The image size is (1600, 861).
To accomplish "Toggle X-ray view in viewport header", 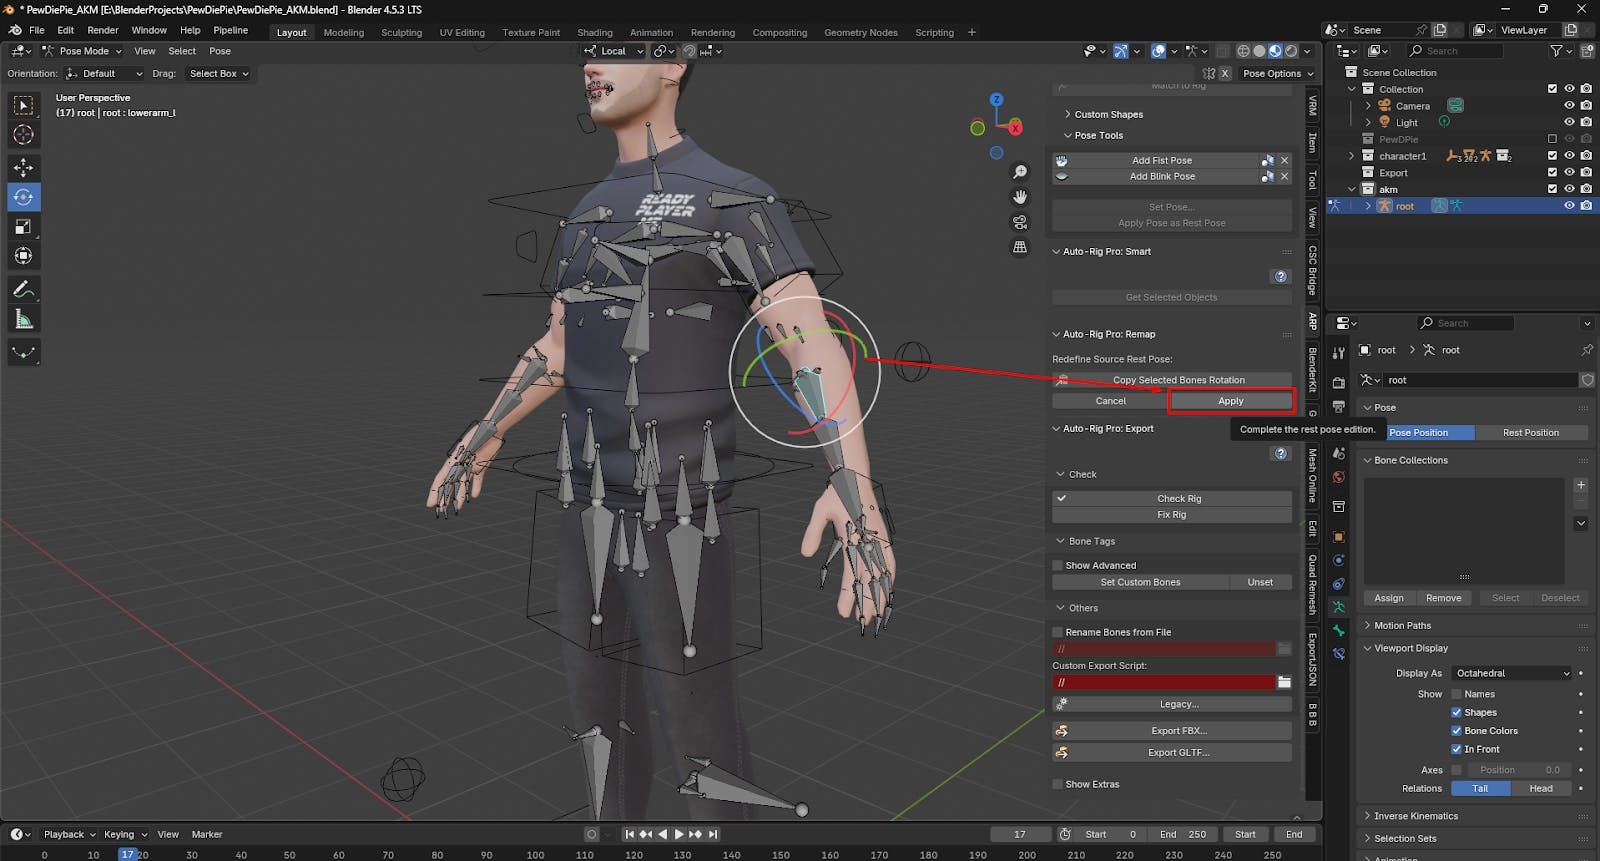I will coord(1223,51).
